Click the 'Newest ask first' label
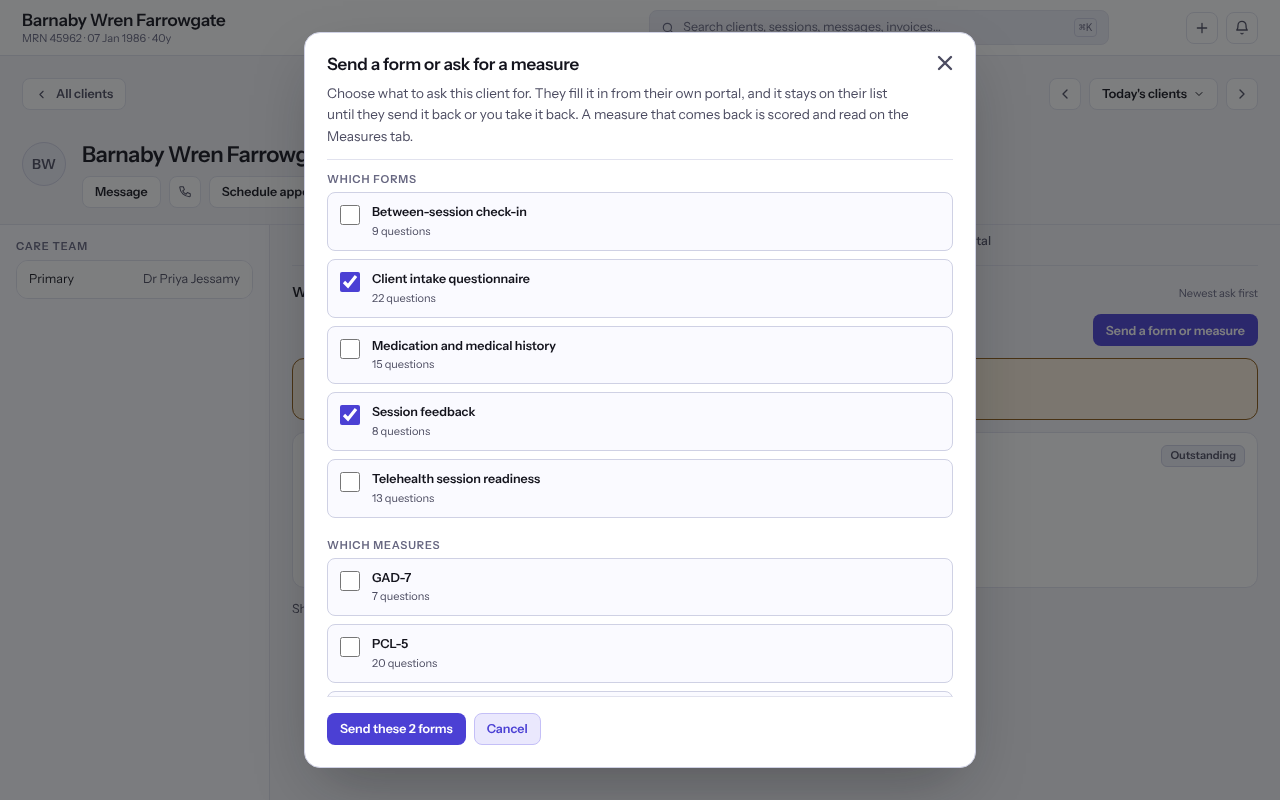 click(1218, 293)
